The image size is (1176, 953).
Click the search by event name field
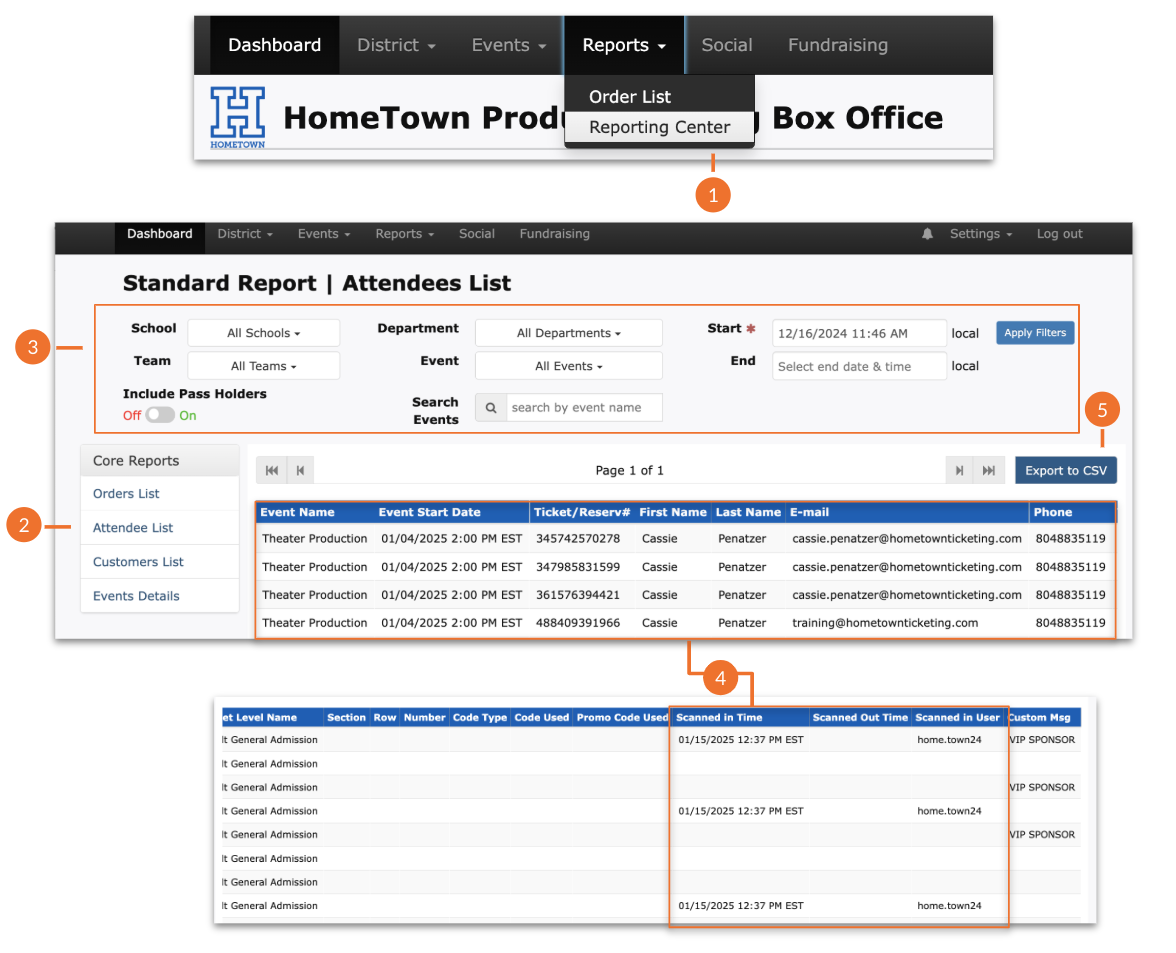[x=583, y=408]
